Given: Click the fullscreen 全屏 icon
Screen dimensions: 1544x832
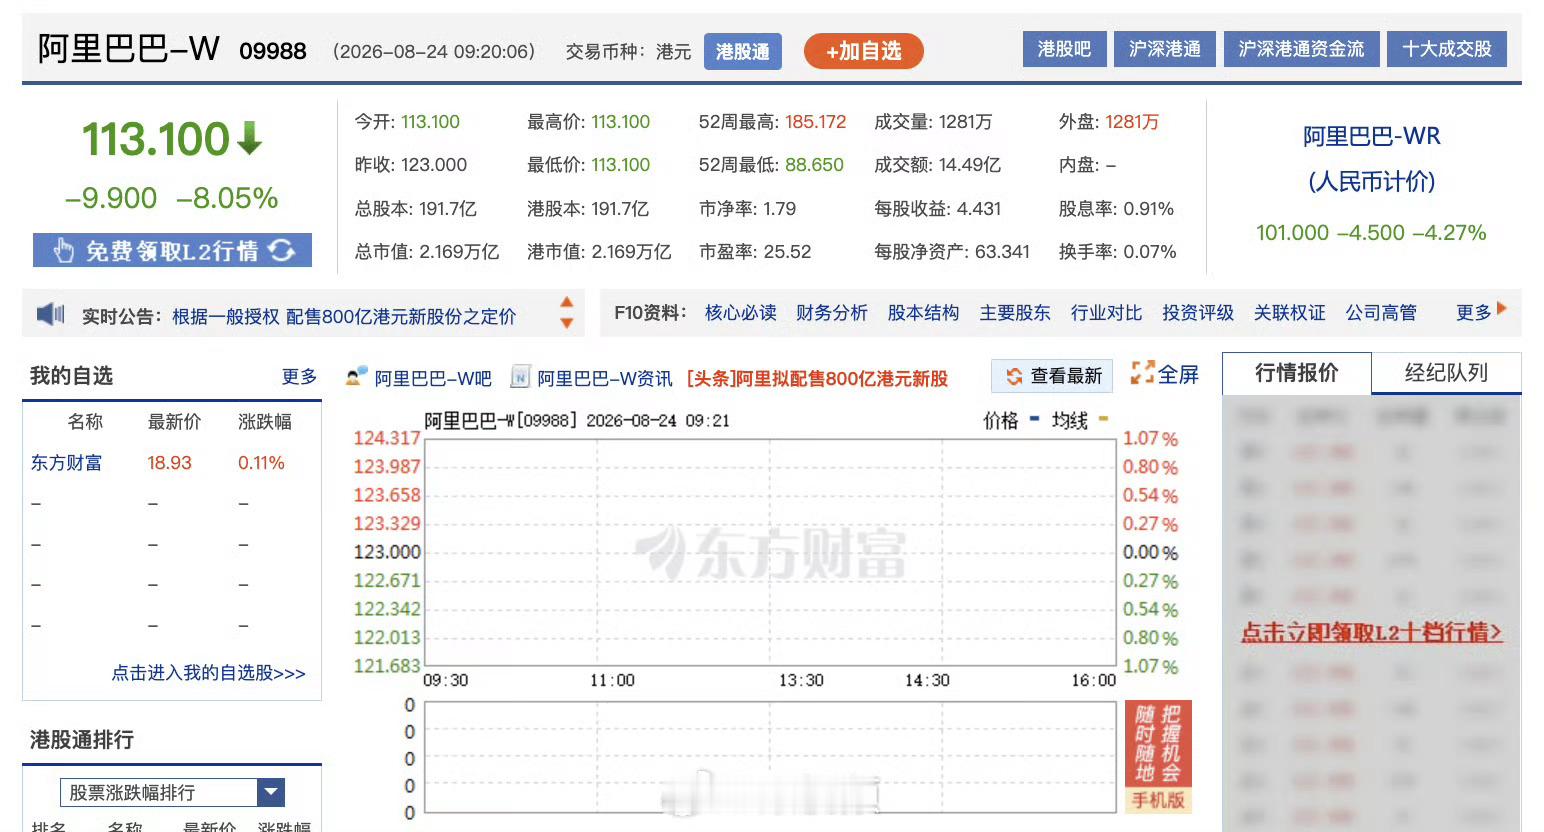Looking at the screenshot, I should coord(1142,373).
